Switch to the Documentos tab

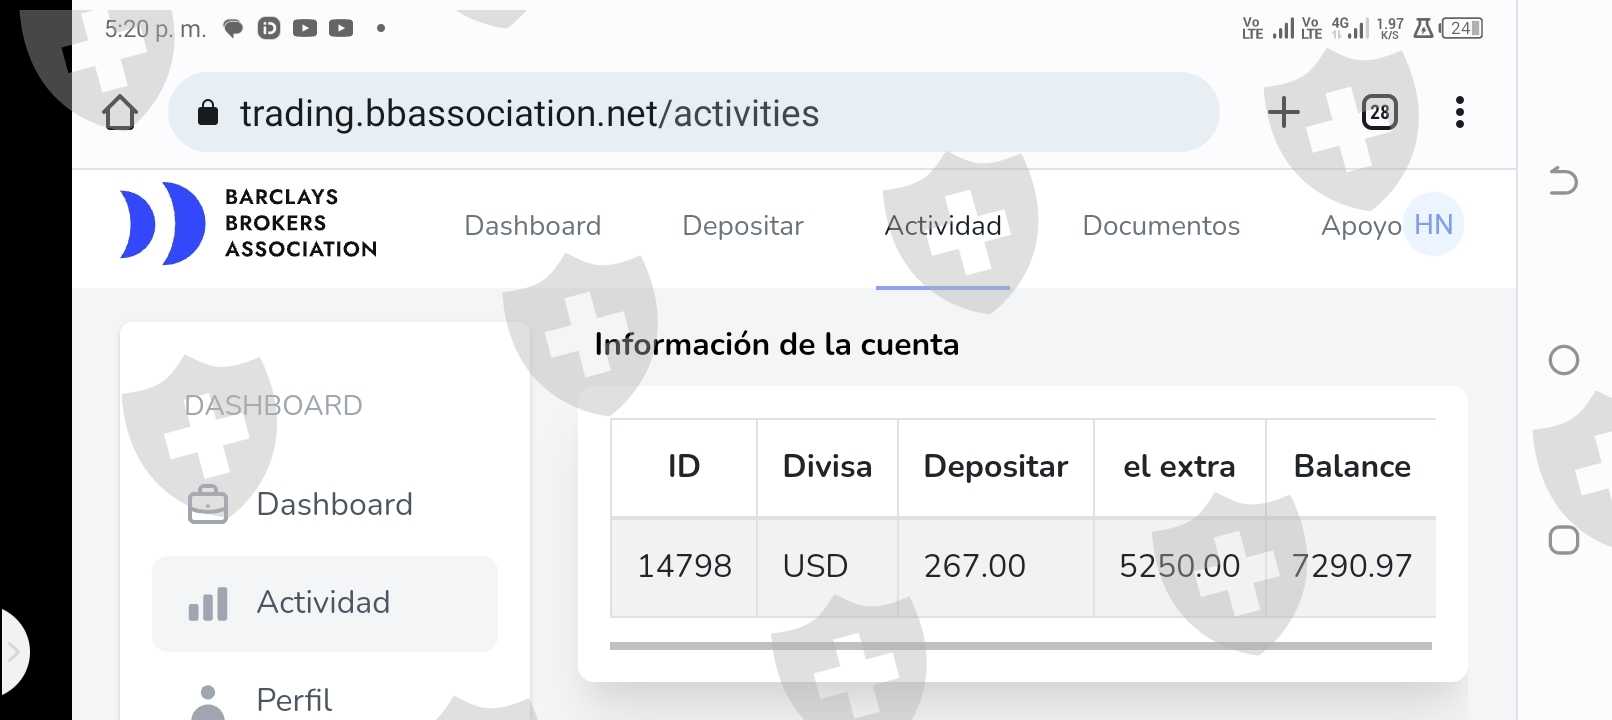pyautogui.click(x=1161, y=226)
